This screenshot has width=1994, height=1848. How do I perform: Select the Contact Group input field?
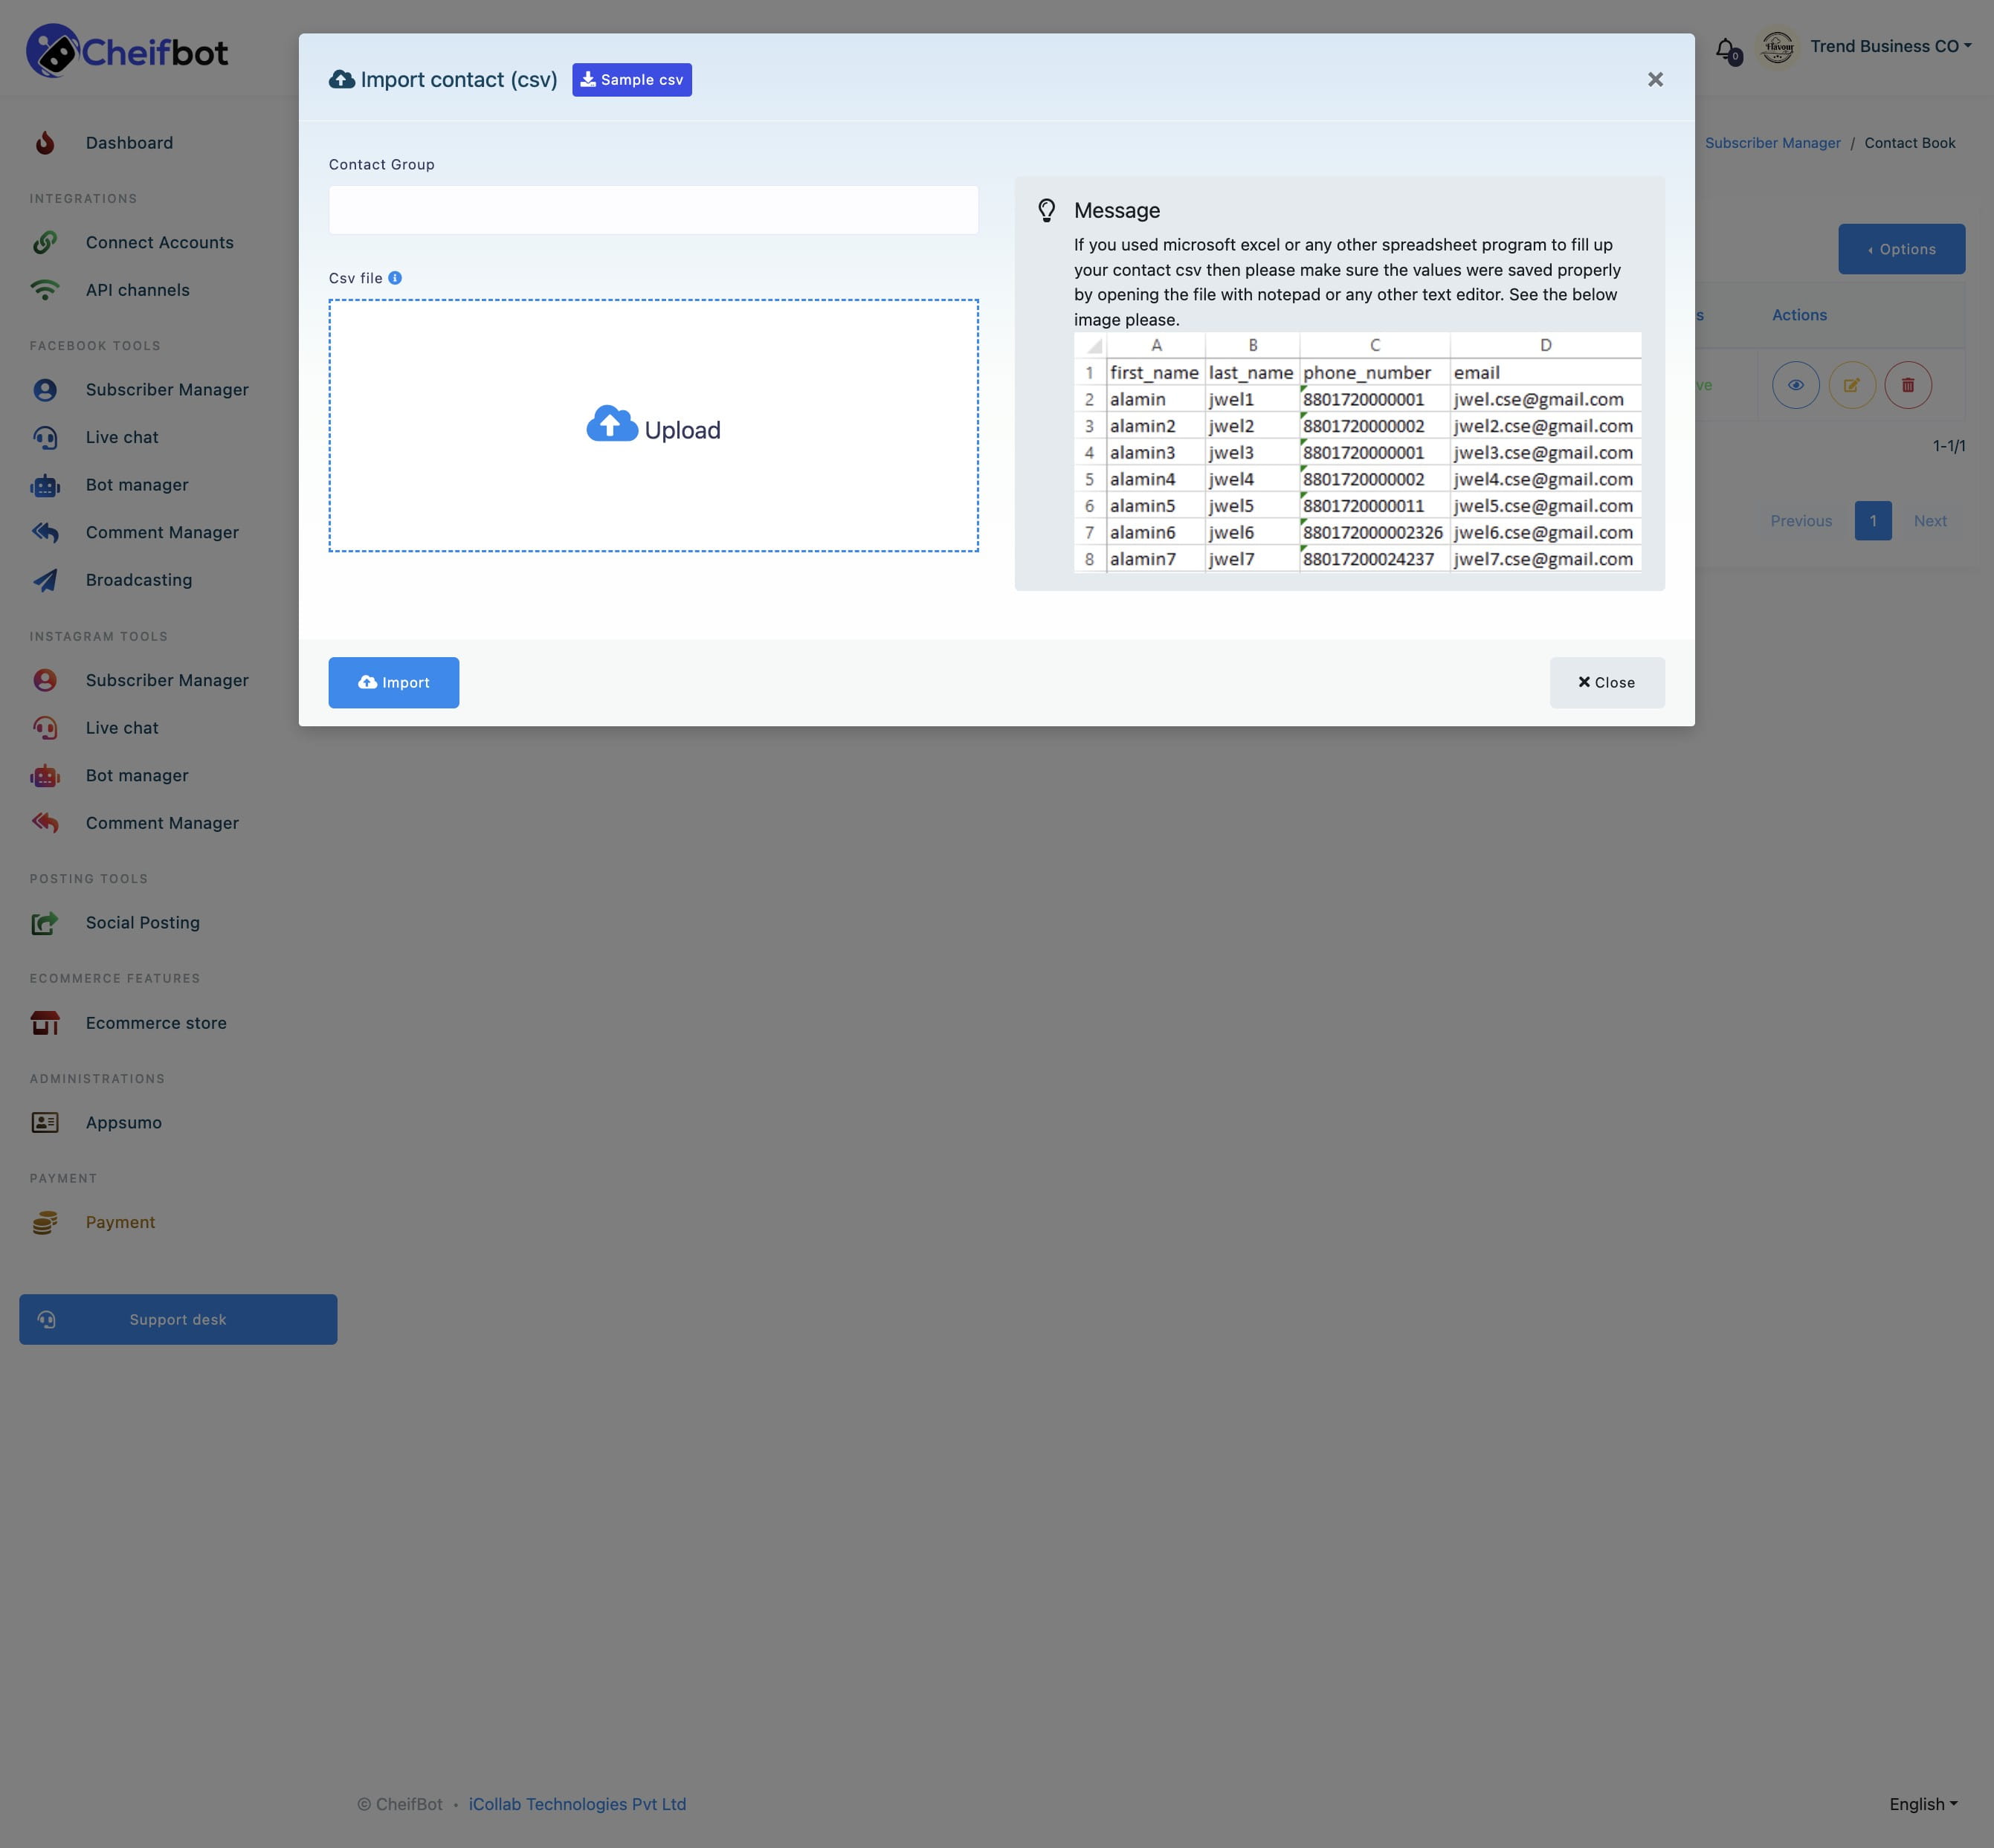pyautogui.click(x=653, y=208)
